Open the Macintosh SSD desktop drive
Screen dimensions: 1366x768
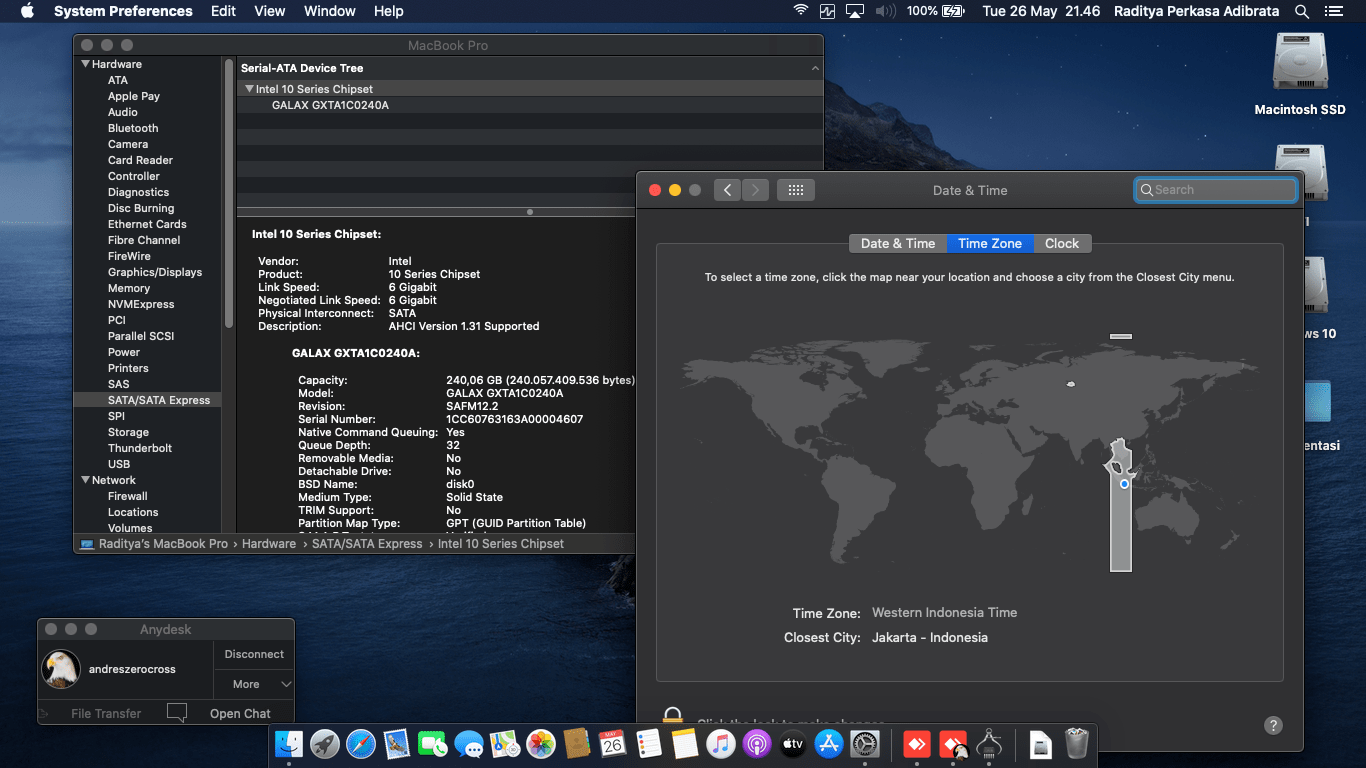pos(1300,74)
